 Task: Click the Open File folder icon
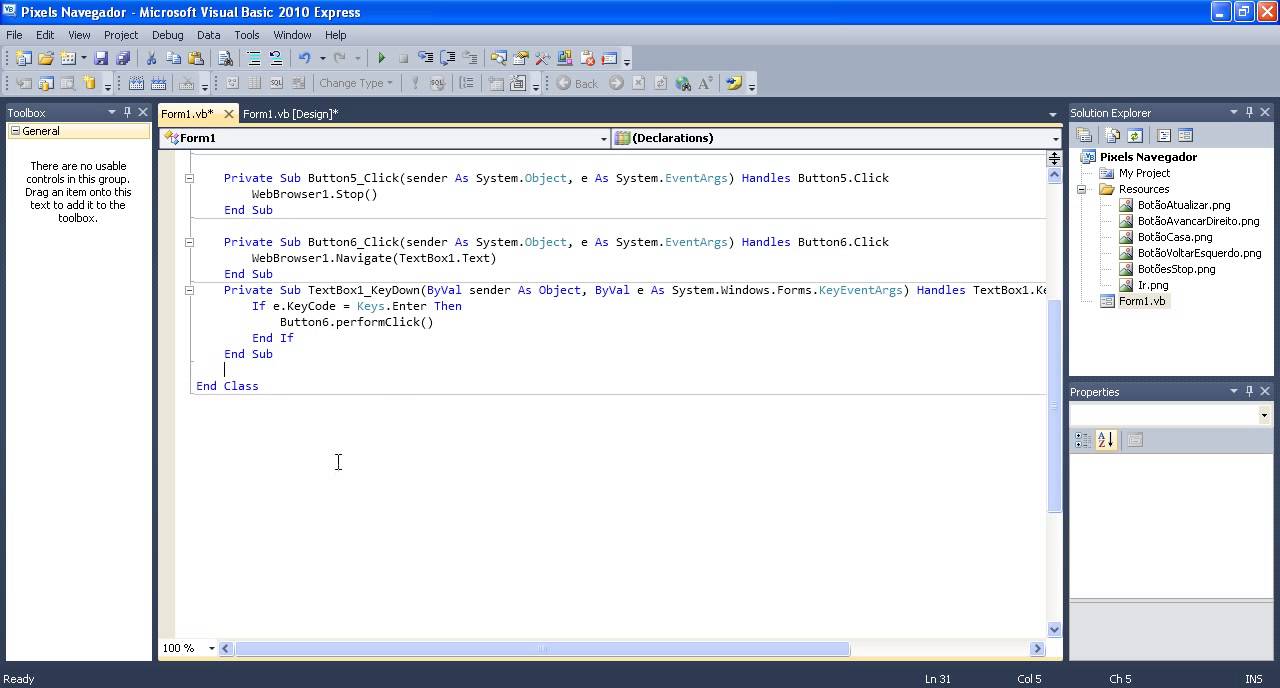point(45,59)
